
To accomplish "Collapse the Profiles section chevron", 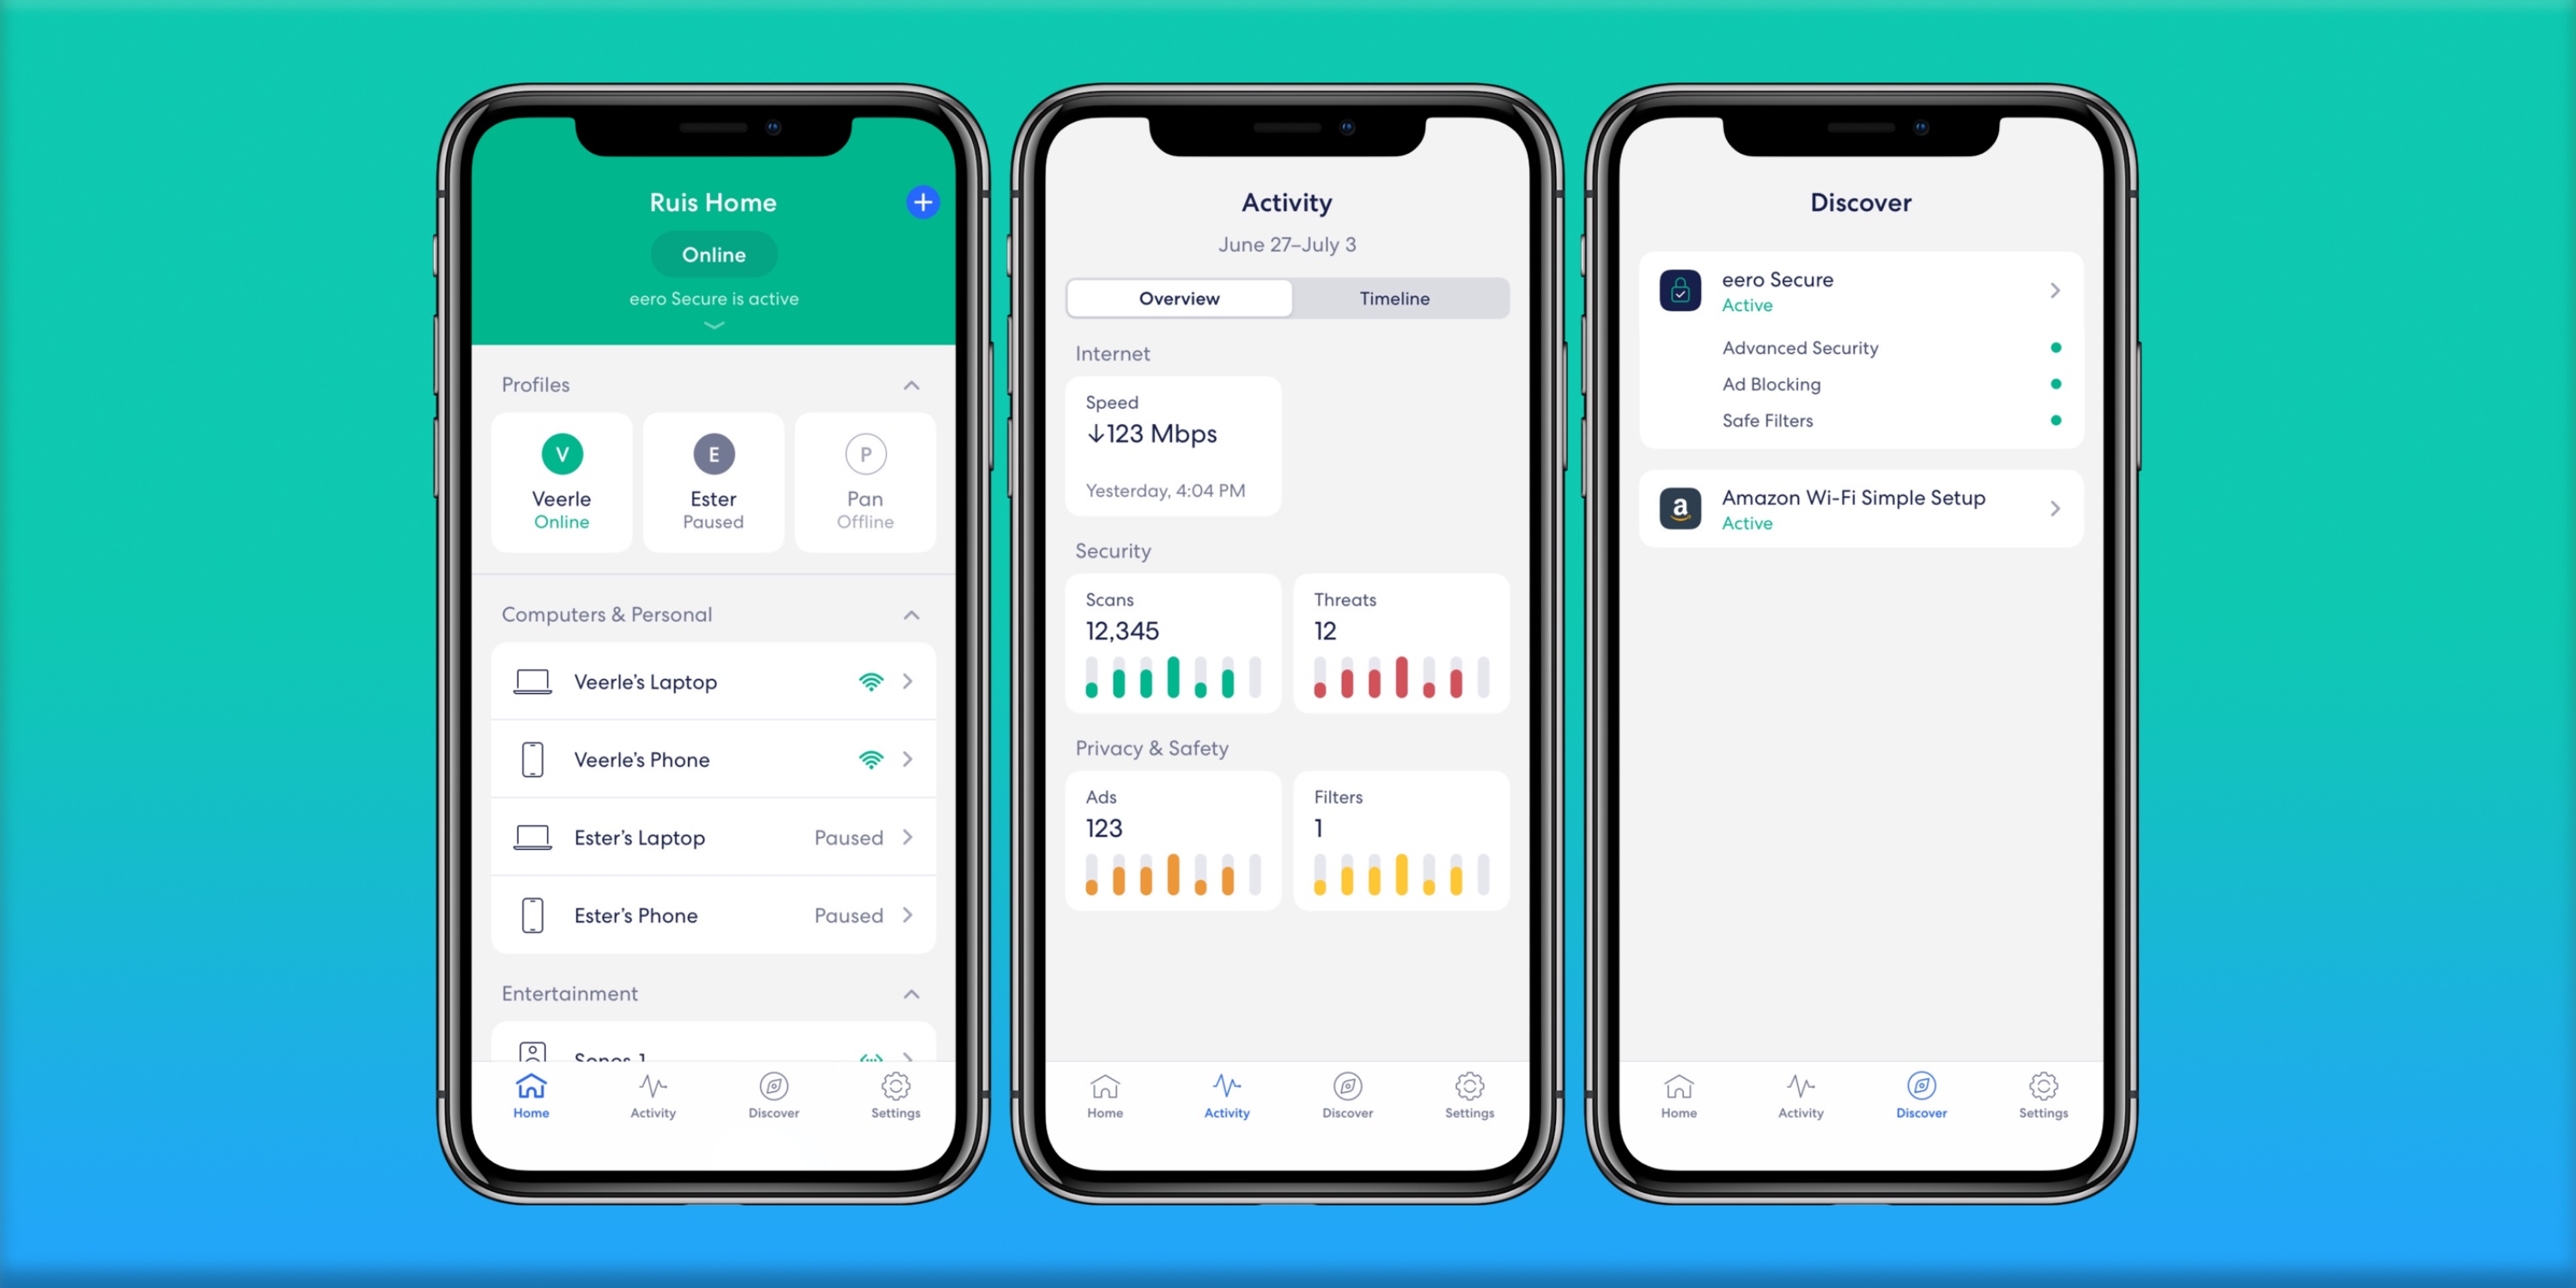I will pyautogui.click(x=910, y=385).
